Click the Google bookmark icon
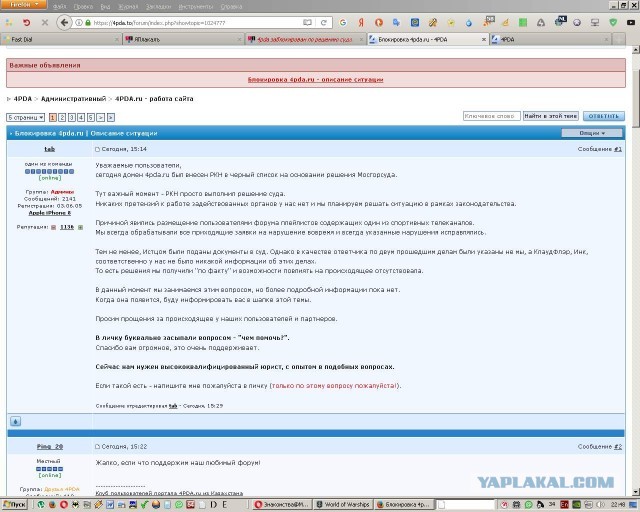 tap(343, 23)
